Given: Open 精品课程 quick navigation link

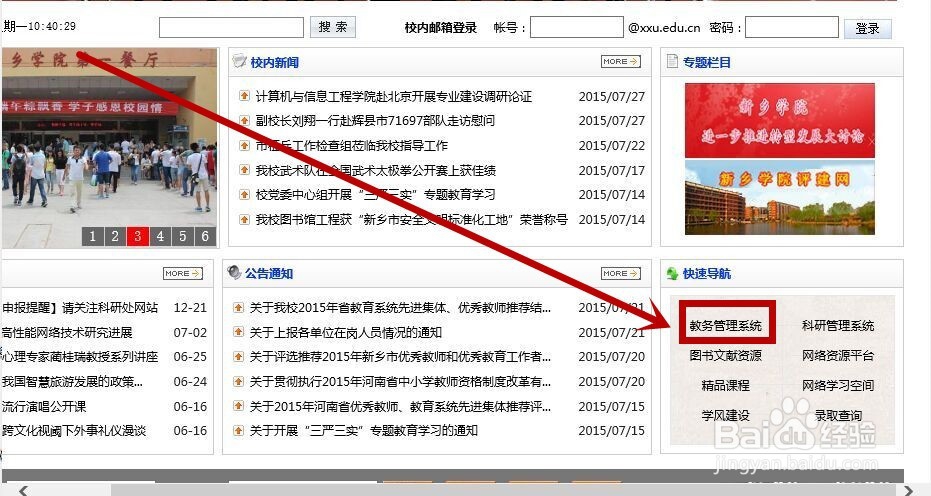Looking at the screenshot, I should tap(726, 386).
